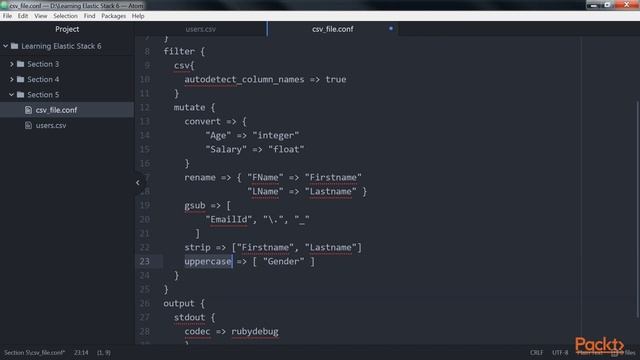This screenshot has height=360, width=640.
Task: Click the word mutate in the editor
Action: (189, 107)
